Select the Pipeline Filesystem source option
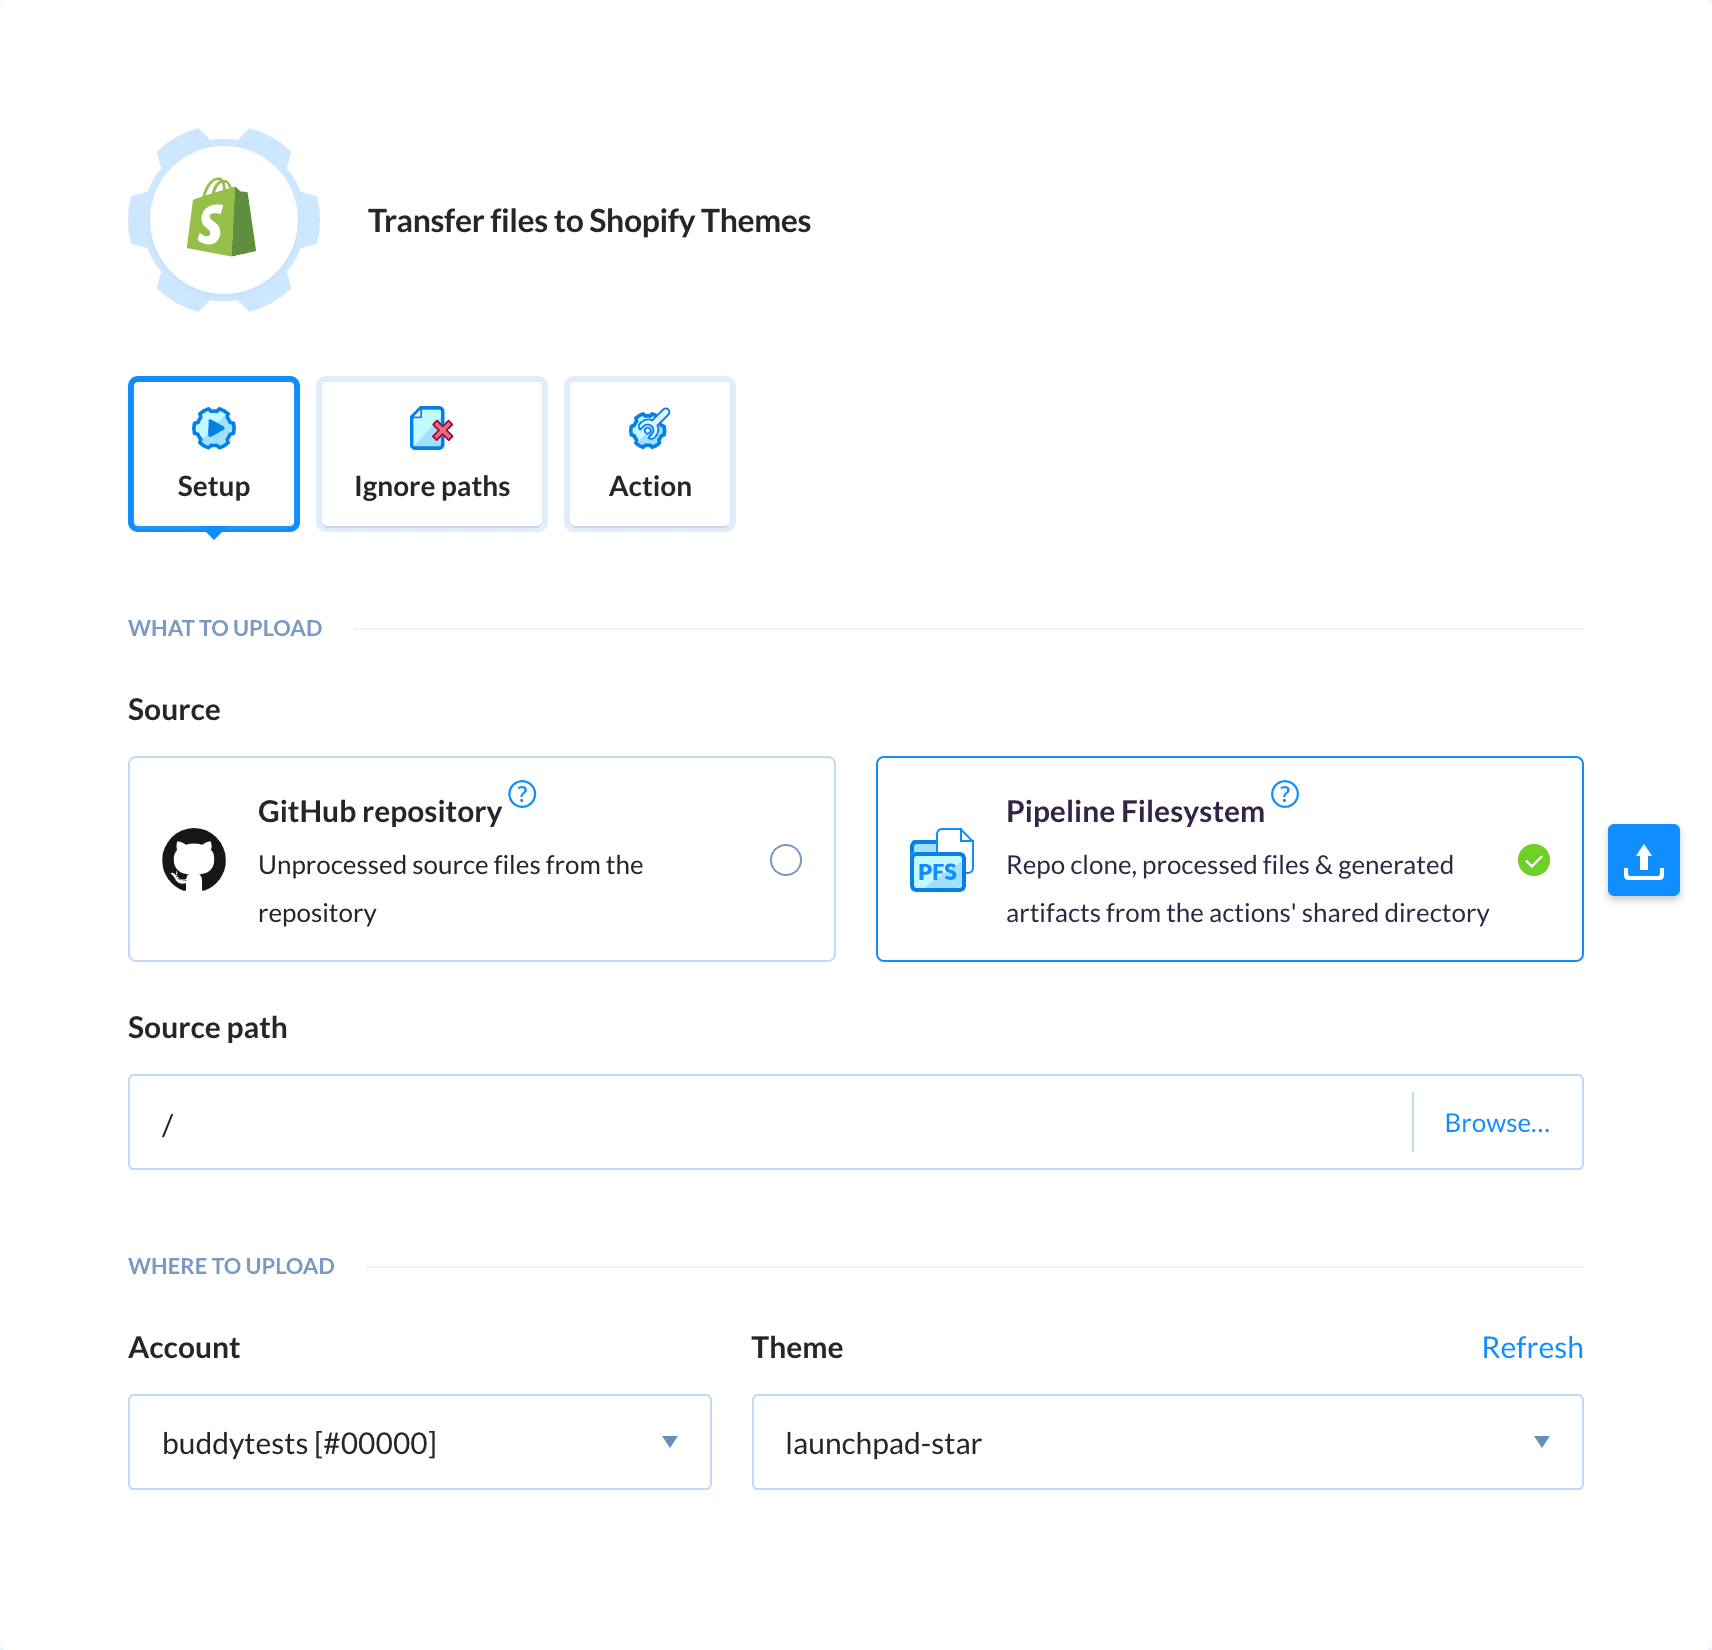The image size is (1712, 1650). (1229, 859)
